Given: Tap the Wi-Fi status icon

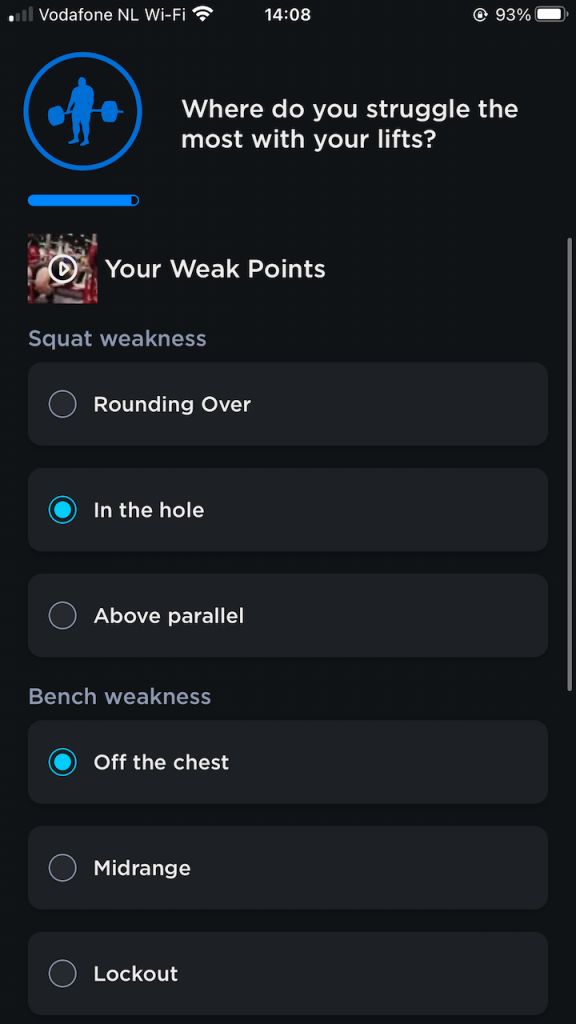Looking at the screenshot, I should [204, 14].
